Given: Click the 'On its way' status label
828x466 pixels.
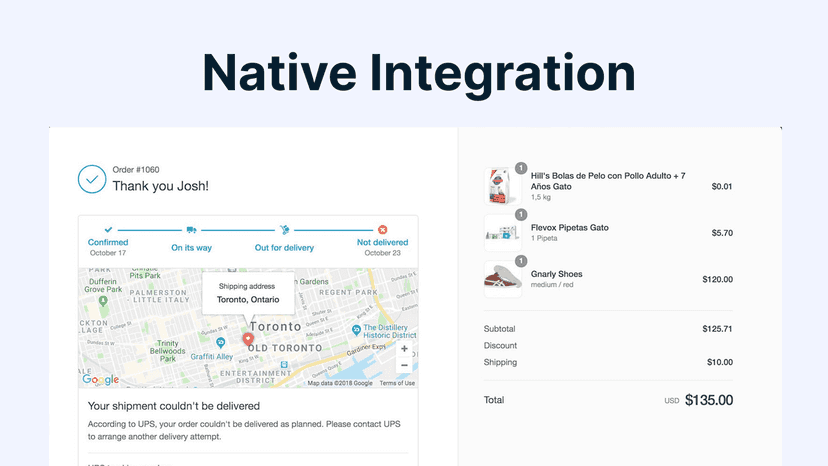Looking at the screenshot, I should point(191,247).
